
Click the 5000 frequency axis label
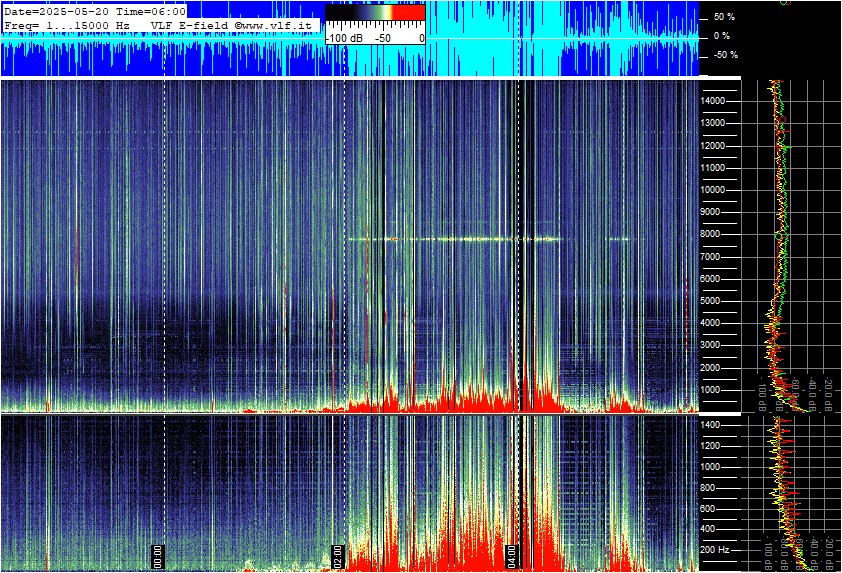pos(712,301)
